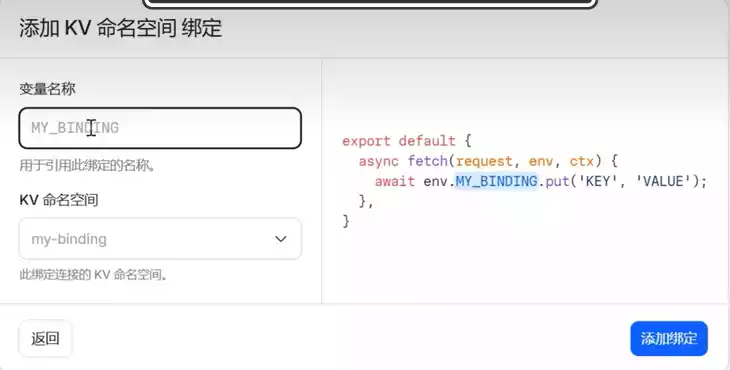Click highlighted MY_BINDING in code sample
Viewport: 730px width, 370px height.
(x=496, y=181)
